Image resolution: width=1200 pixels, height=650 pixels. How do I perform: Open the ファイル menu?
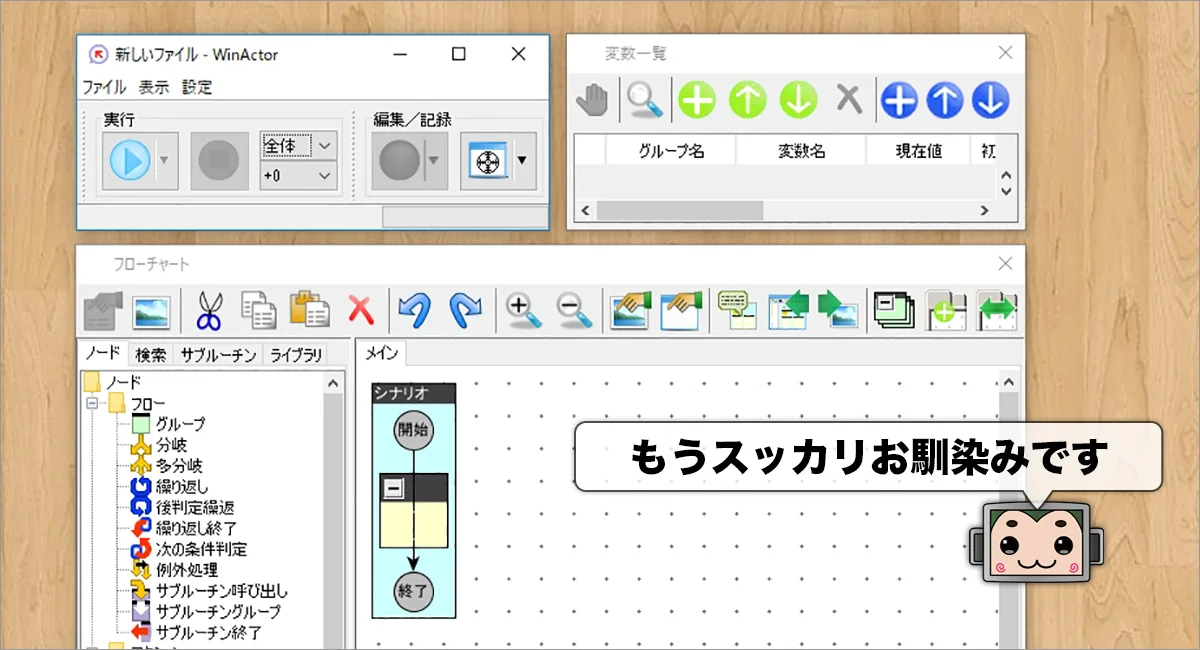point(104,87)
